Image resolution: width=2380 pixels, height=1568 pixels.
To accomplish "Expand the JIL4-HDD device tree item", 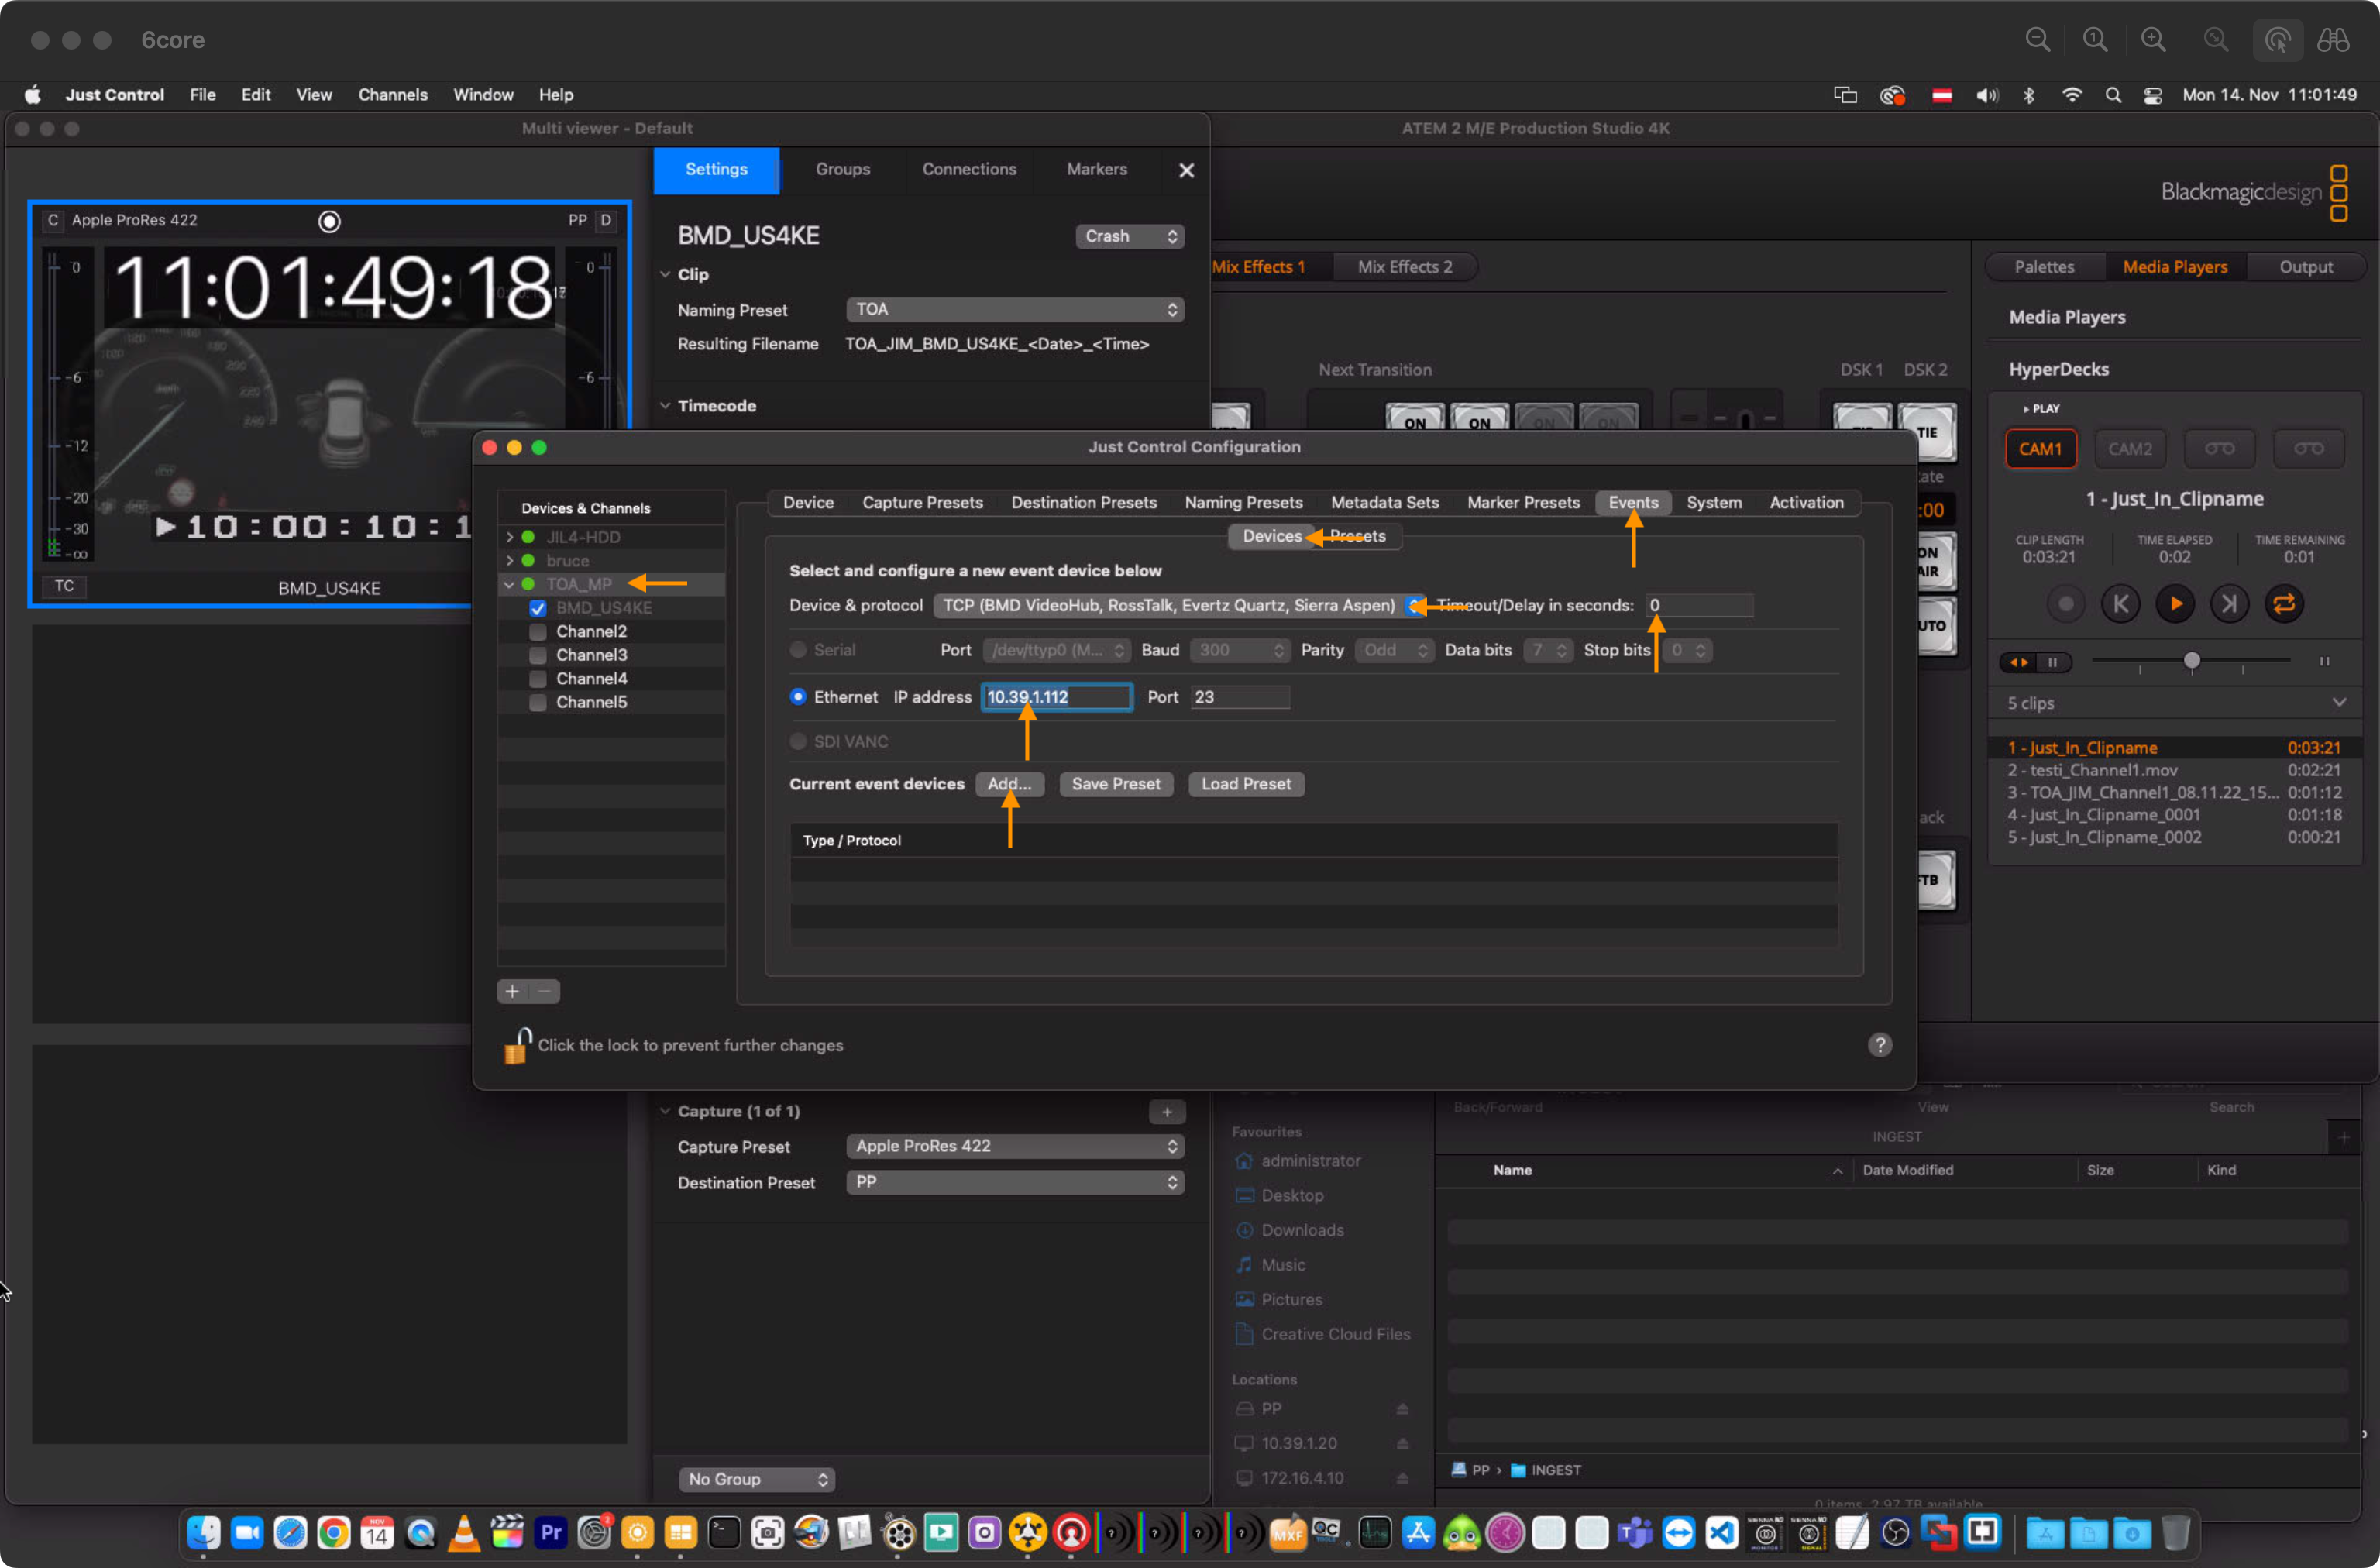I will coord(509,537).
